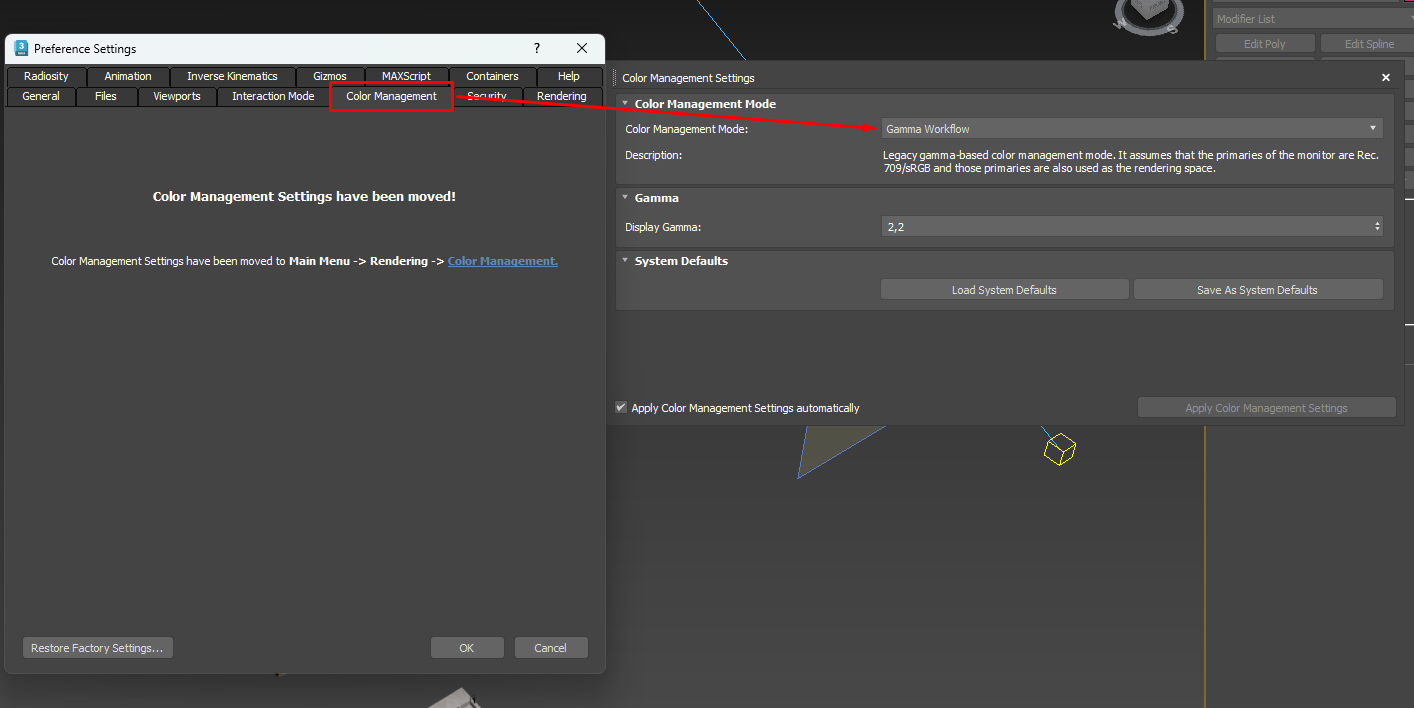Open the Security tab
This screenshot has height=708, width=1414.
click(487, 96)
